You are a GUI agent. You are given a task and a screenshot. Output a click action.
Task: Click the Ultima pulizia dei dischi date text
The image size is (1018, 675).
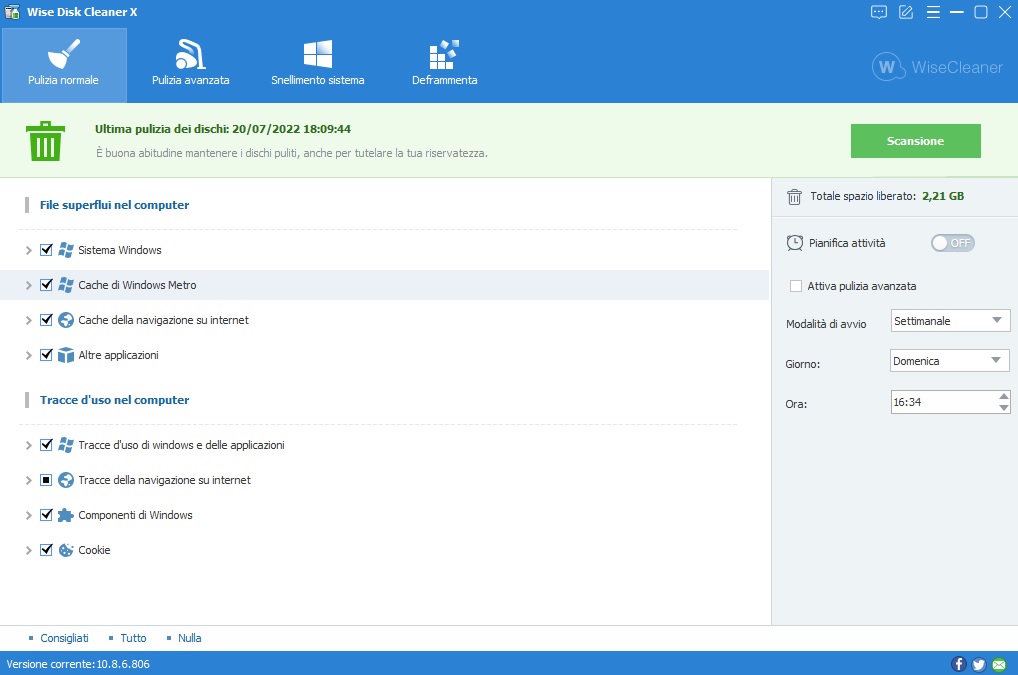tap(223, 129)
